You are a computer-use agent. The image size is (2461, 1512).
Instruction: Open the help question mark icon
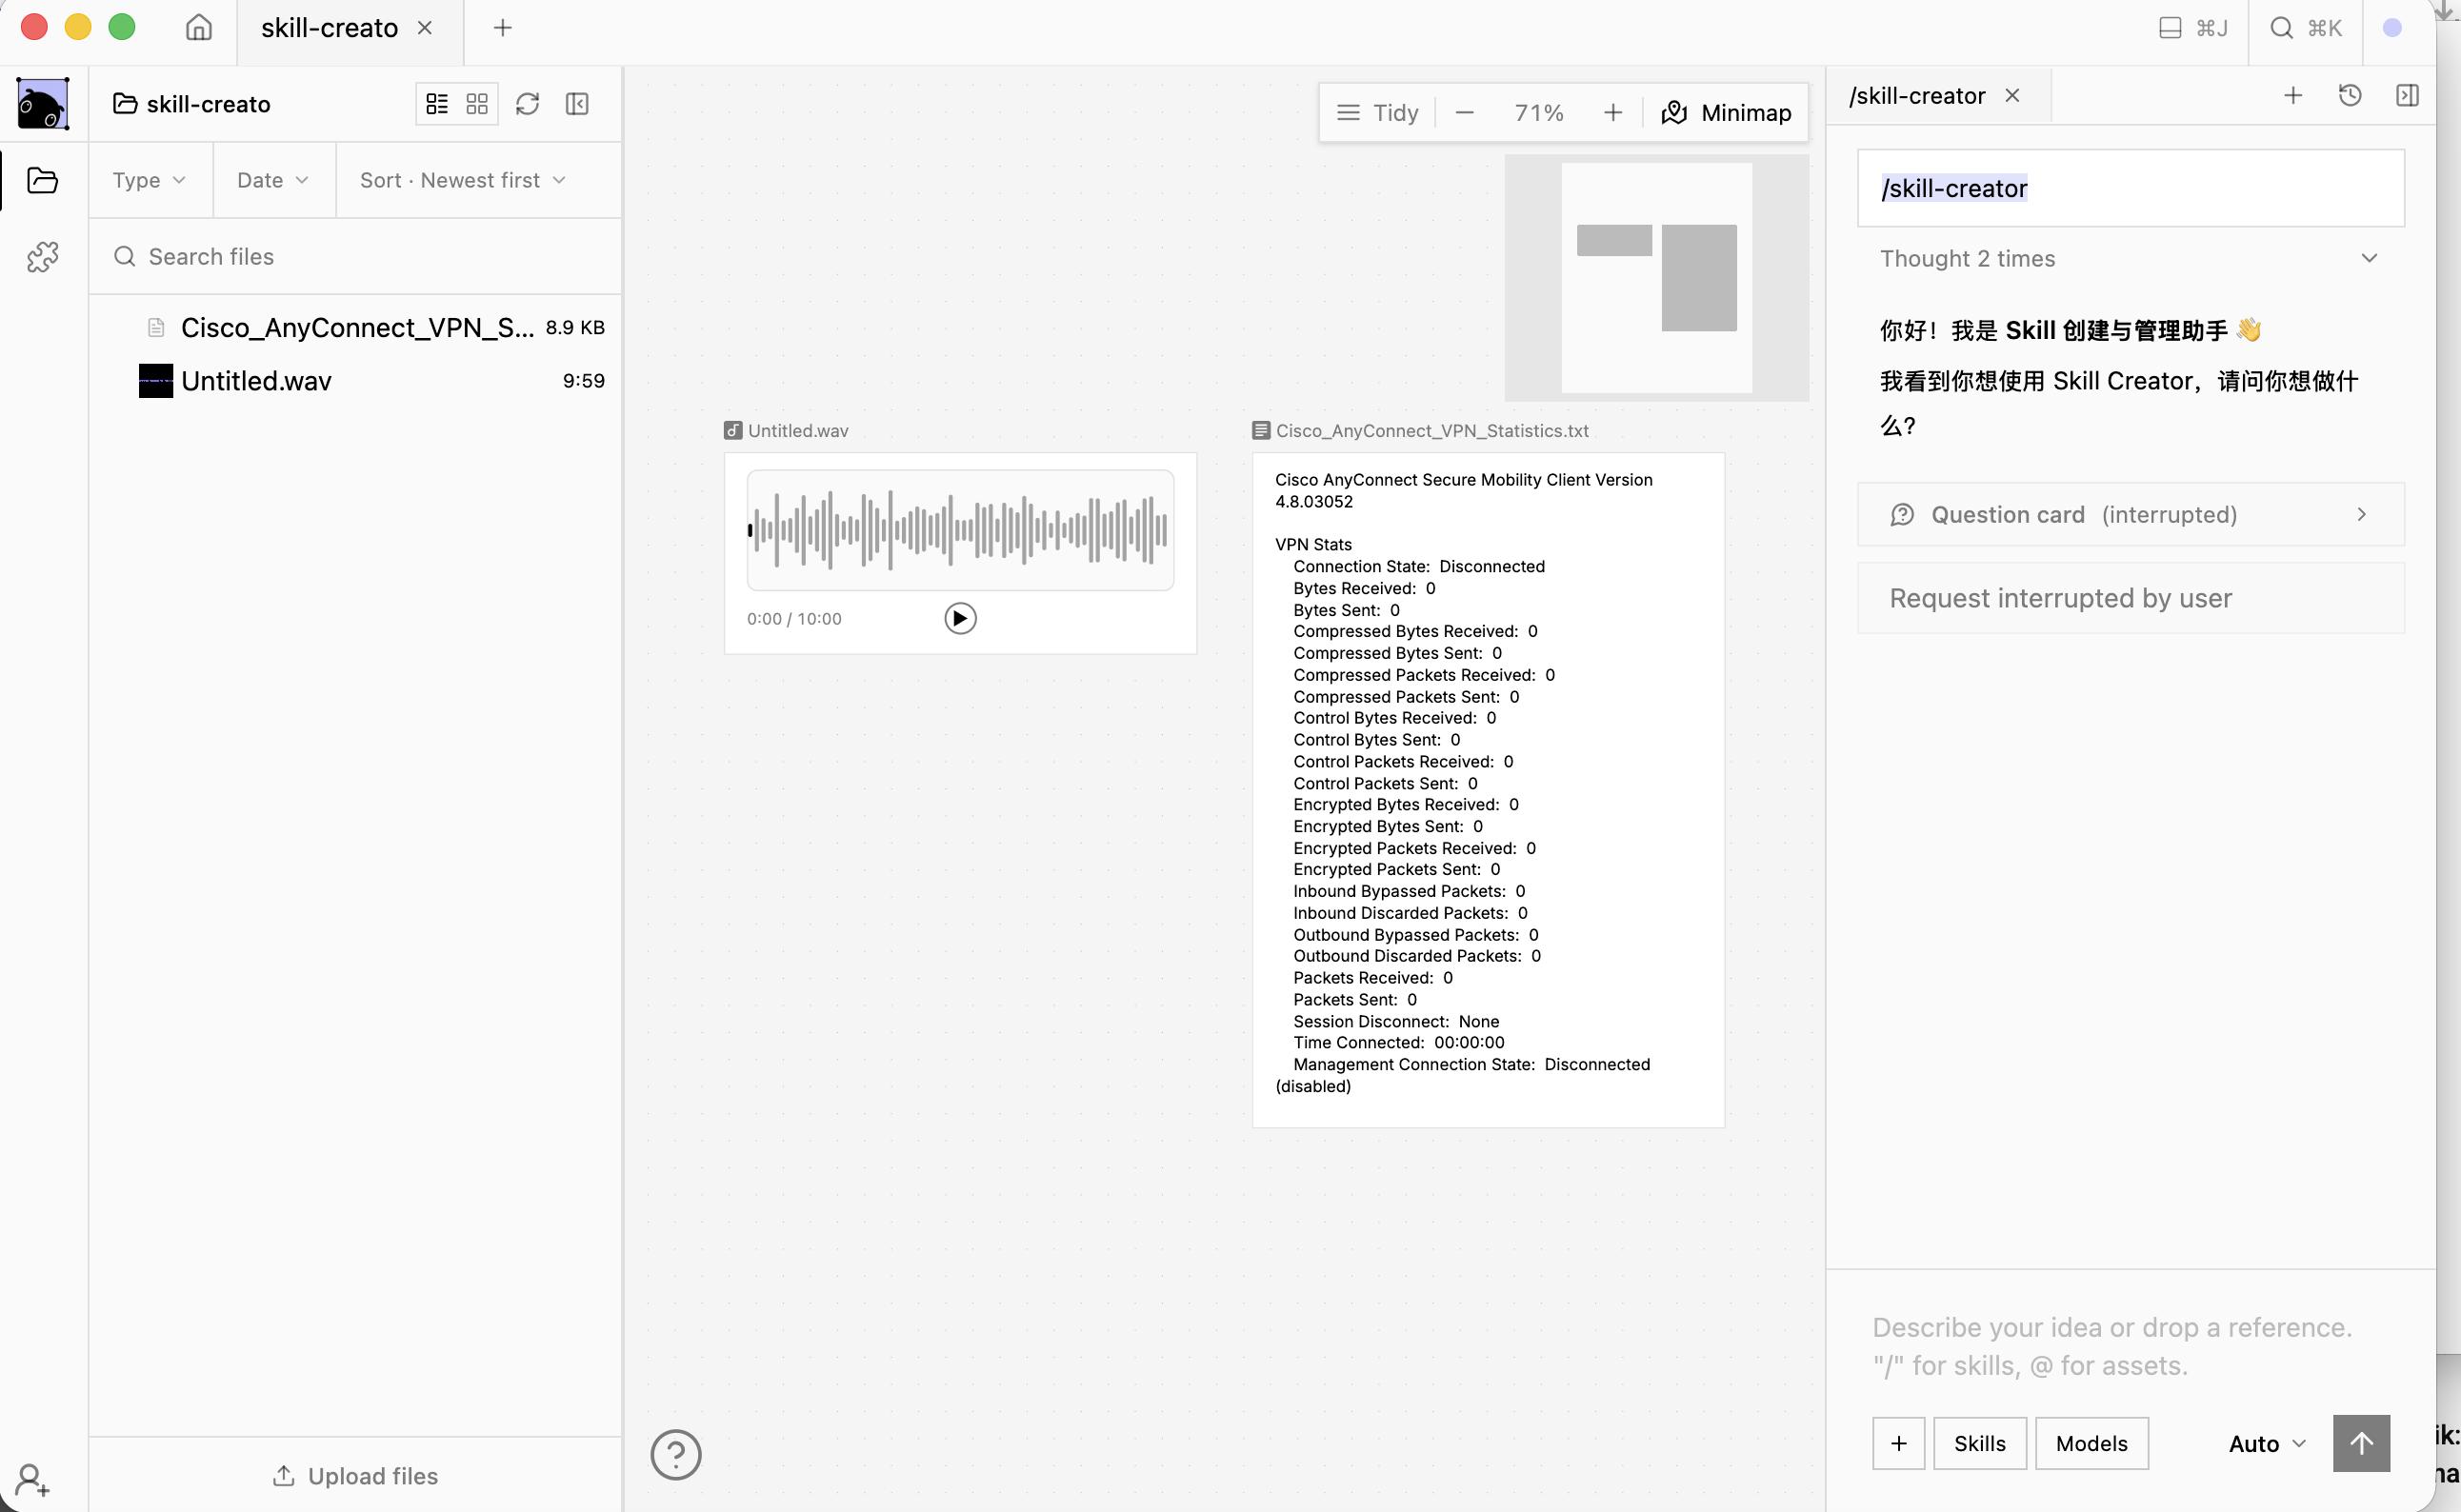tap(676, 1455)
